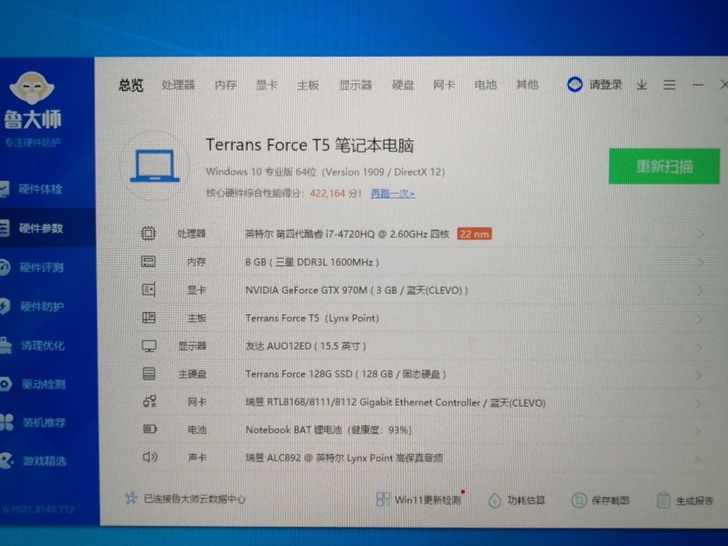This screenshot has height=546, width=728.
Task: Click the Notebook BAT battery text
Action: point(328,430)
